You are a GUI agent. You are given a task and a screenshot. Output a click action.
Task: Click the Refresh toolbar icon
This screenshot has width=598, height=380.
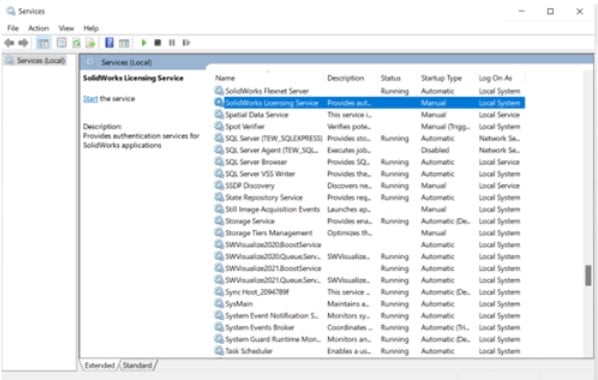click(76, 43)
